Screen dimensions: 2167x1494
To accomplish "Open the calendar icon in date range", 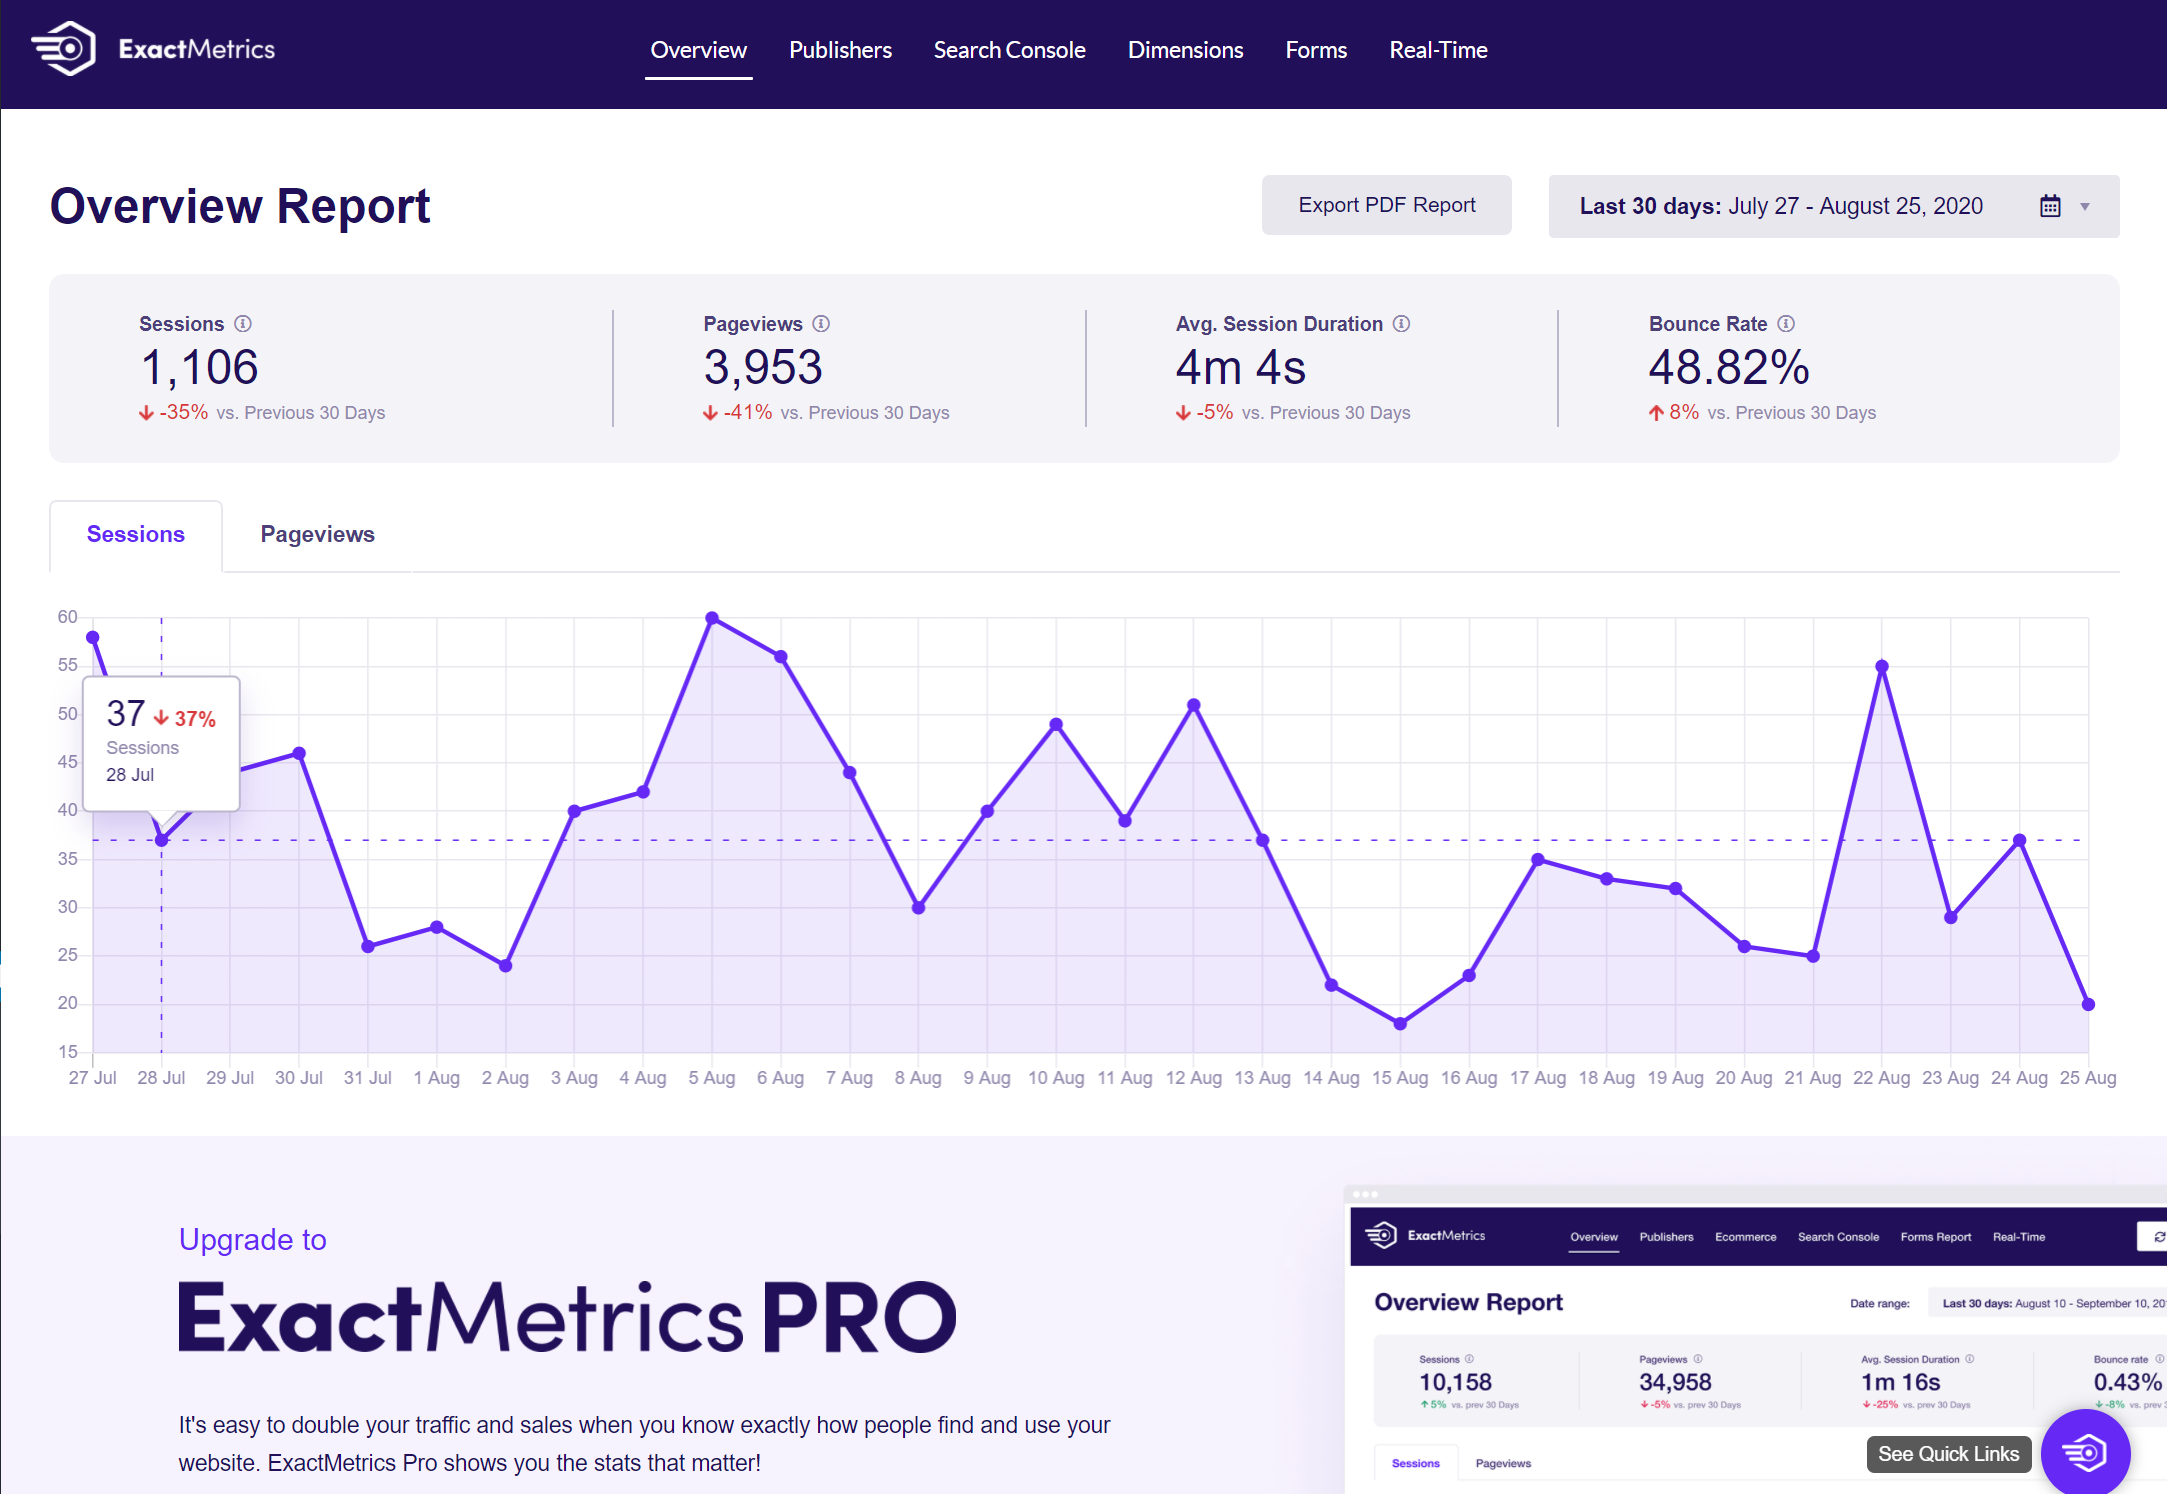I will coord(2050,206).
